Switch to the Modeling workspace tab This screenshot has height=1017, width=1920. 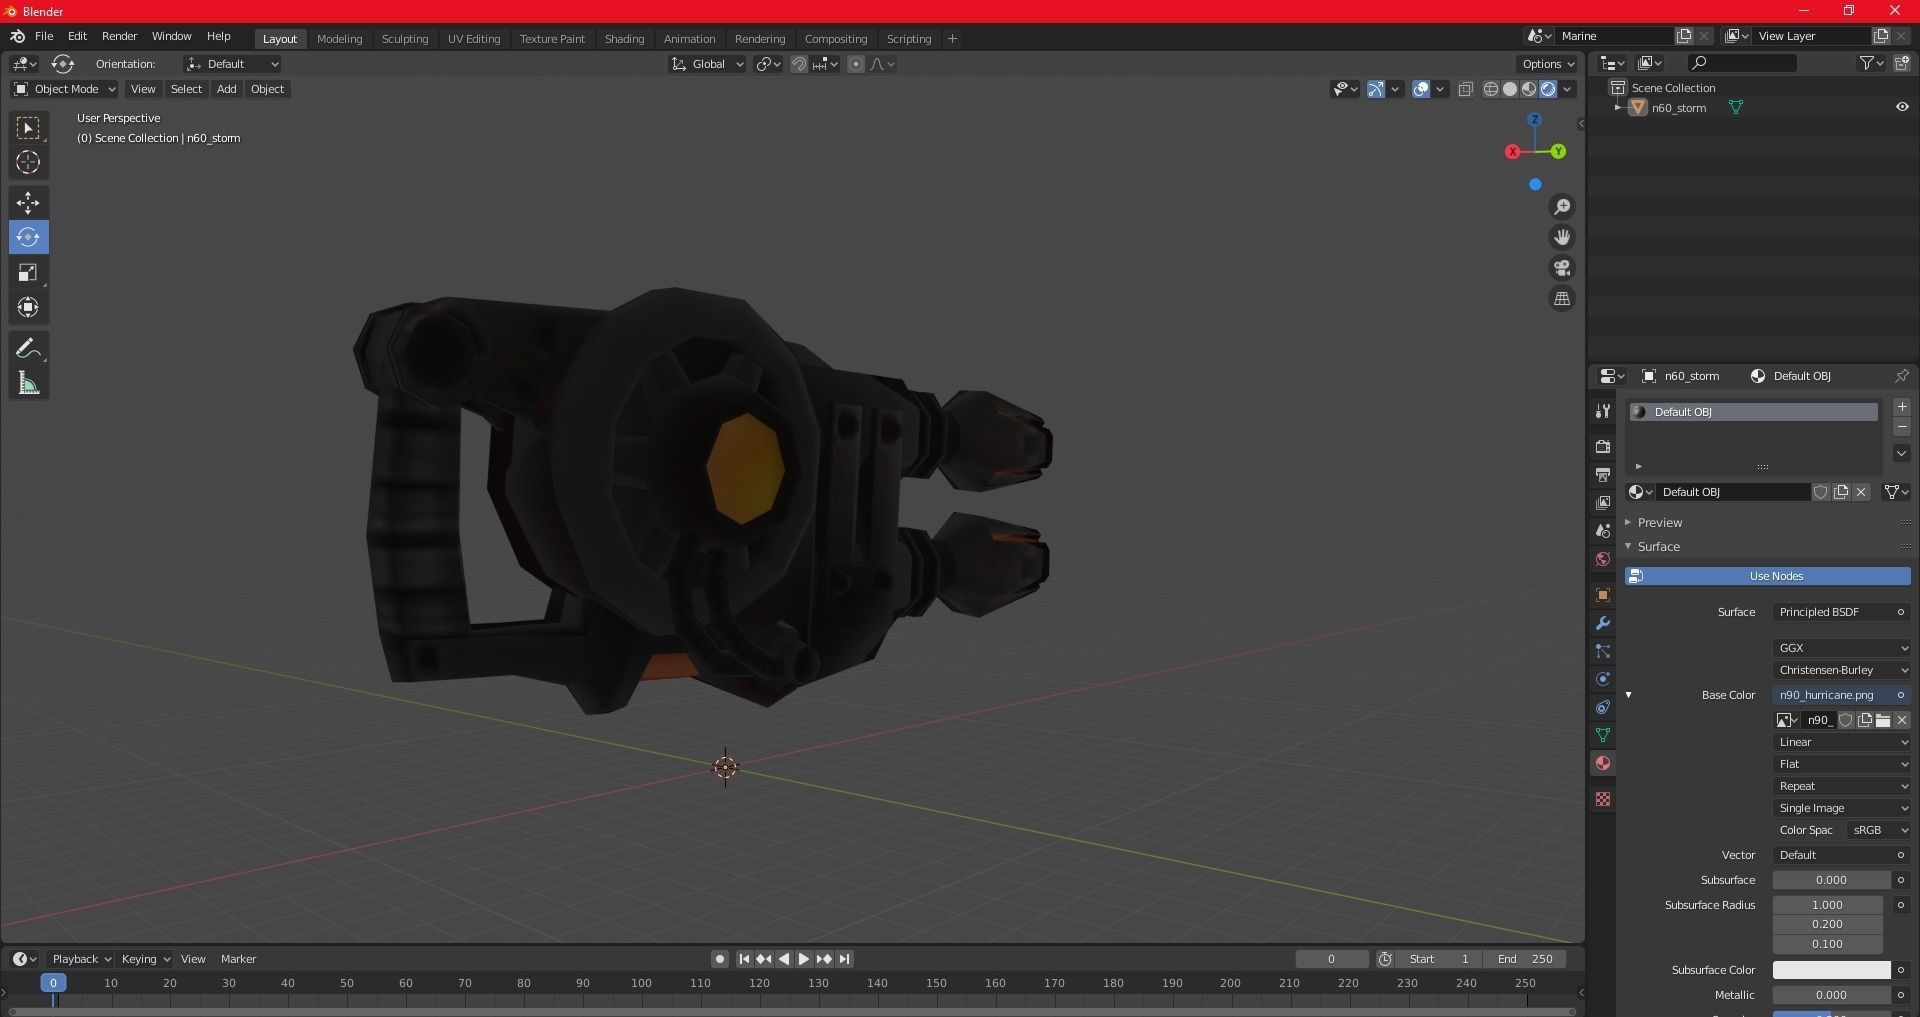pos(339,39)
